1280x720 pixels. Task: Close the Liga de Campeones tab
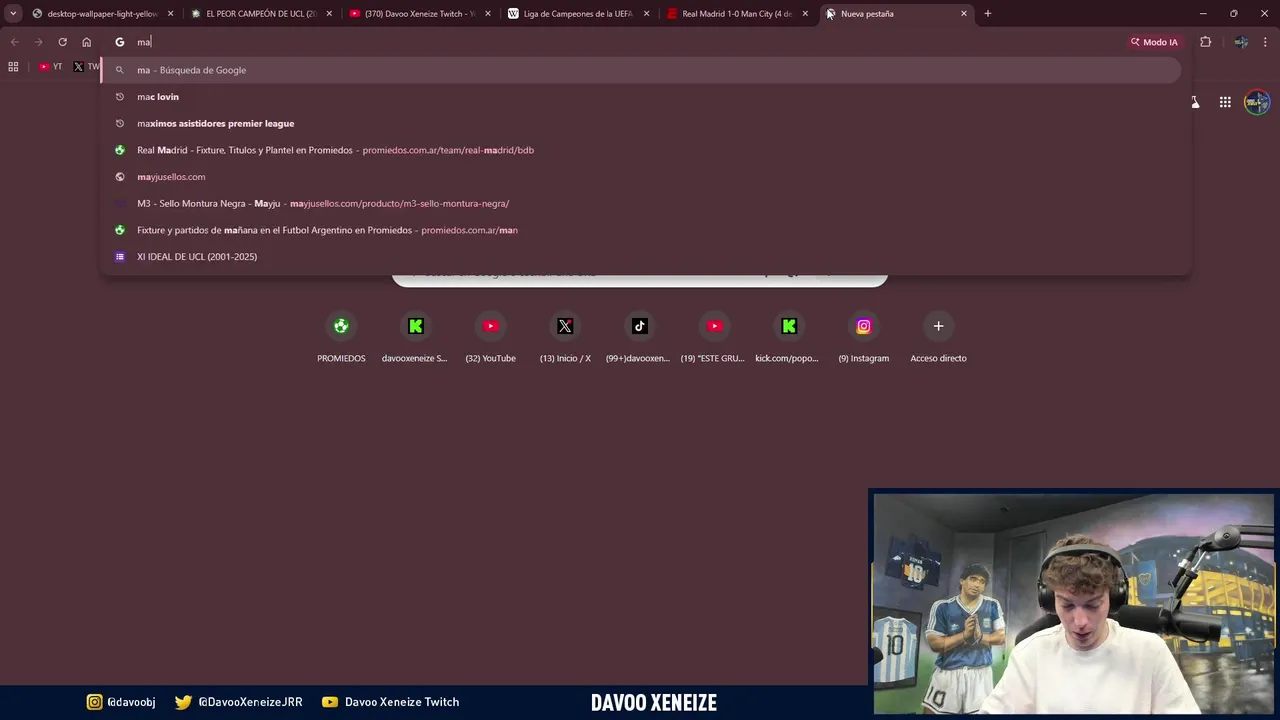646,14
